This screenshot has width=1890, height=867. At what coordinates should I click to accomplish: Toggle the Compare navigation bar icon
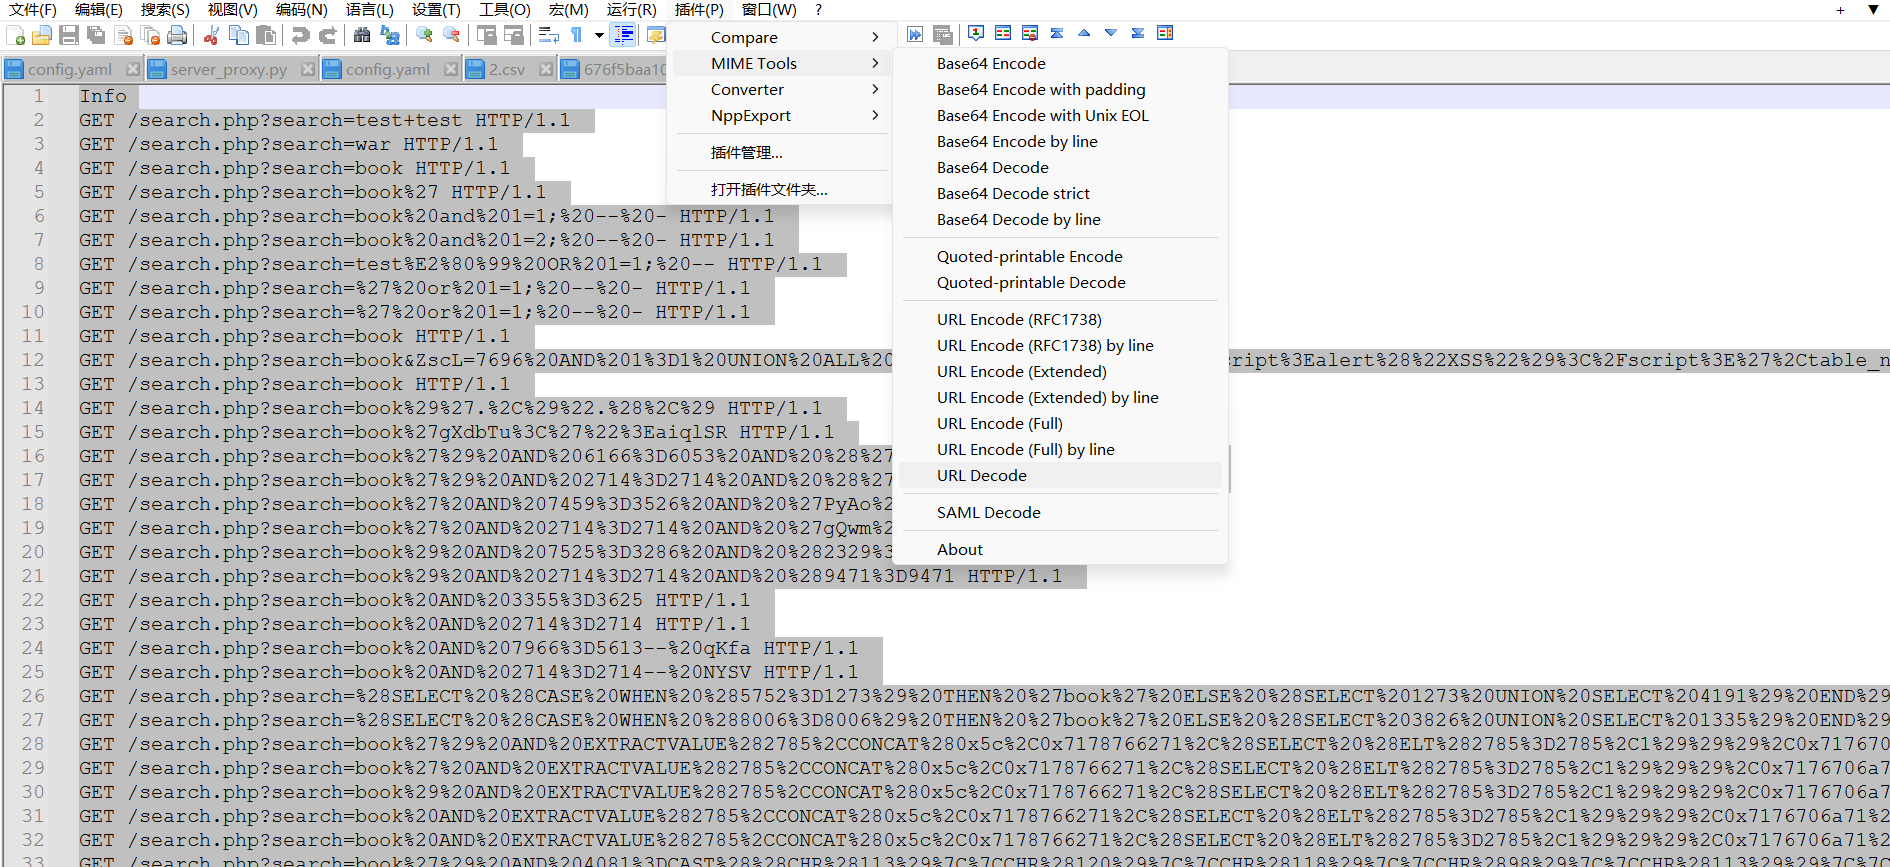coord(1165,33)
